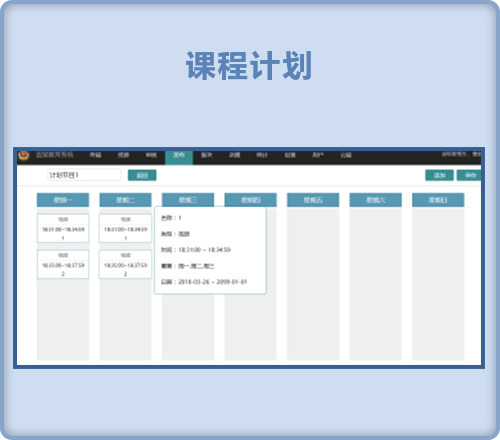Click the 计划节目1 name input field
The width and height of the screenshot is (500, 440).
point(84,175)
